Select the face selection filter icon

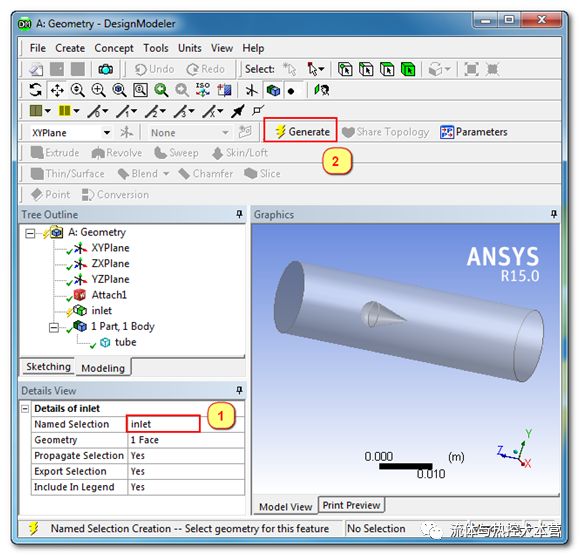pos(387,69)
